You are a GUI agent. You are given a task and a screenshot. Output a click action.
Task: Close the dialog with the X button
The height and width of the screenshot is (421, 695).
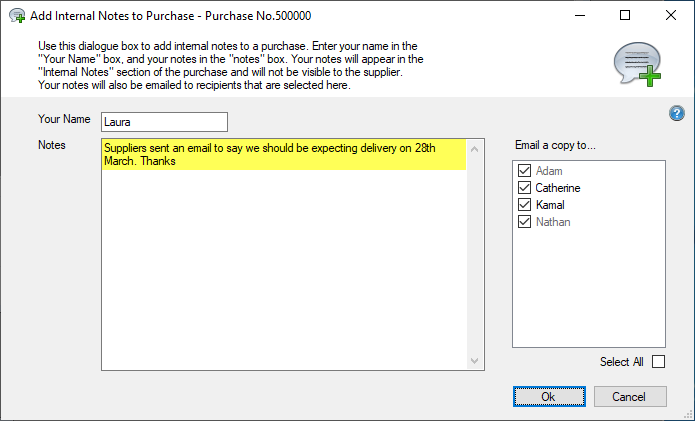tap(671, 15)
